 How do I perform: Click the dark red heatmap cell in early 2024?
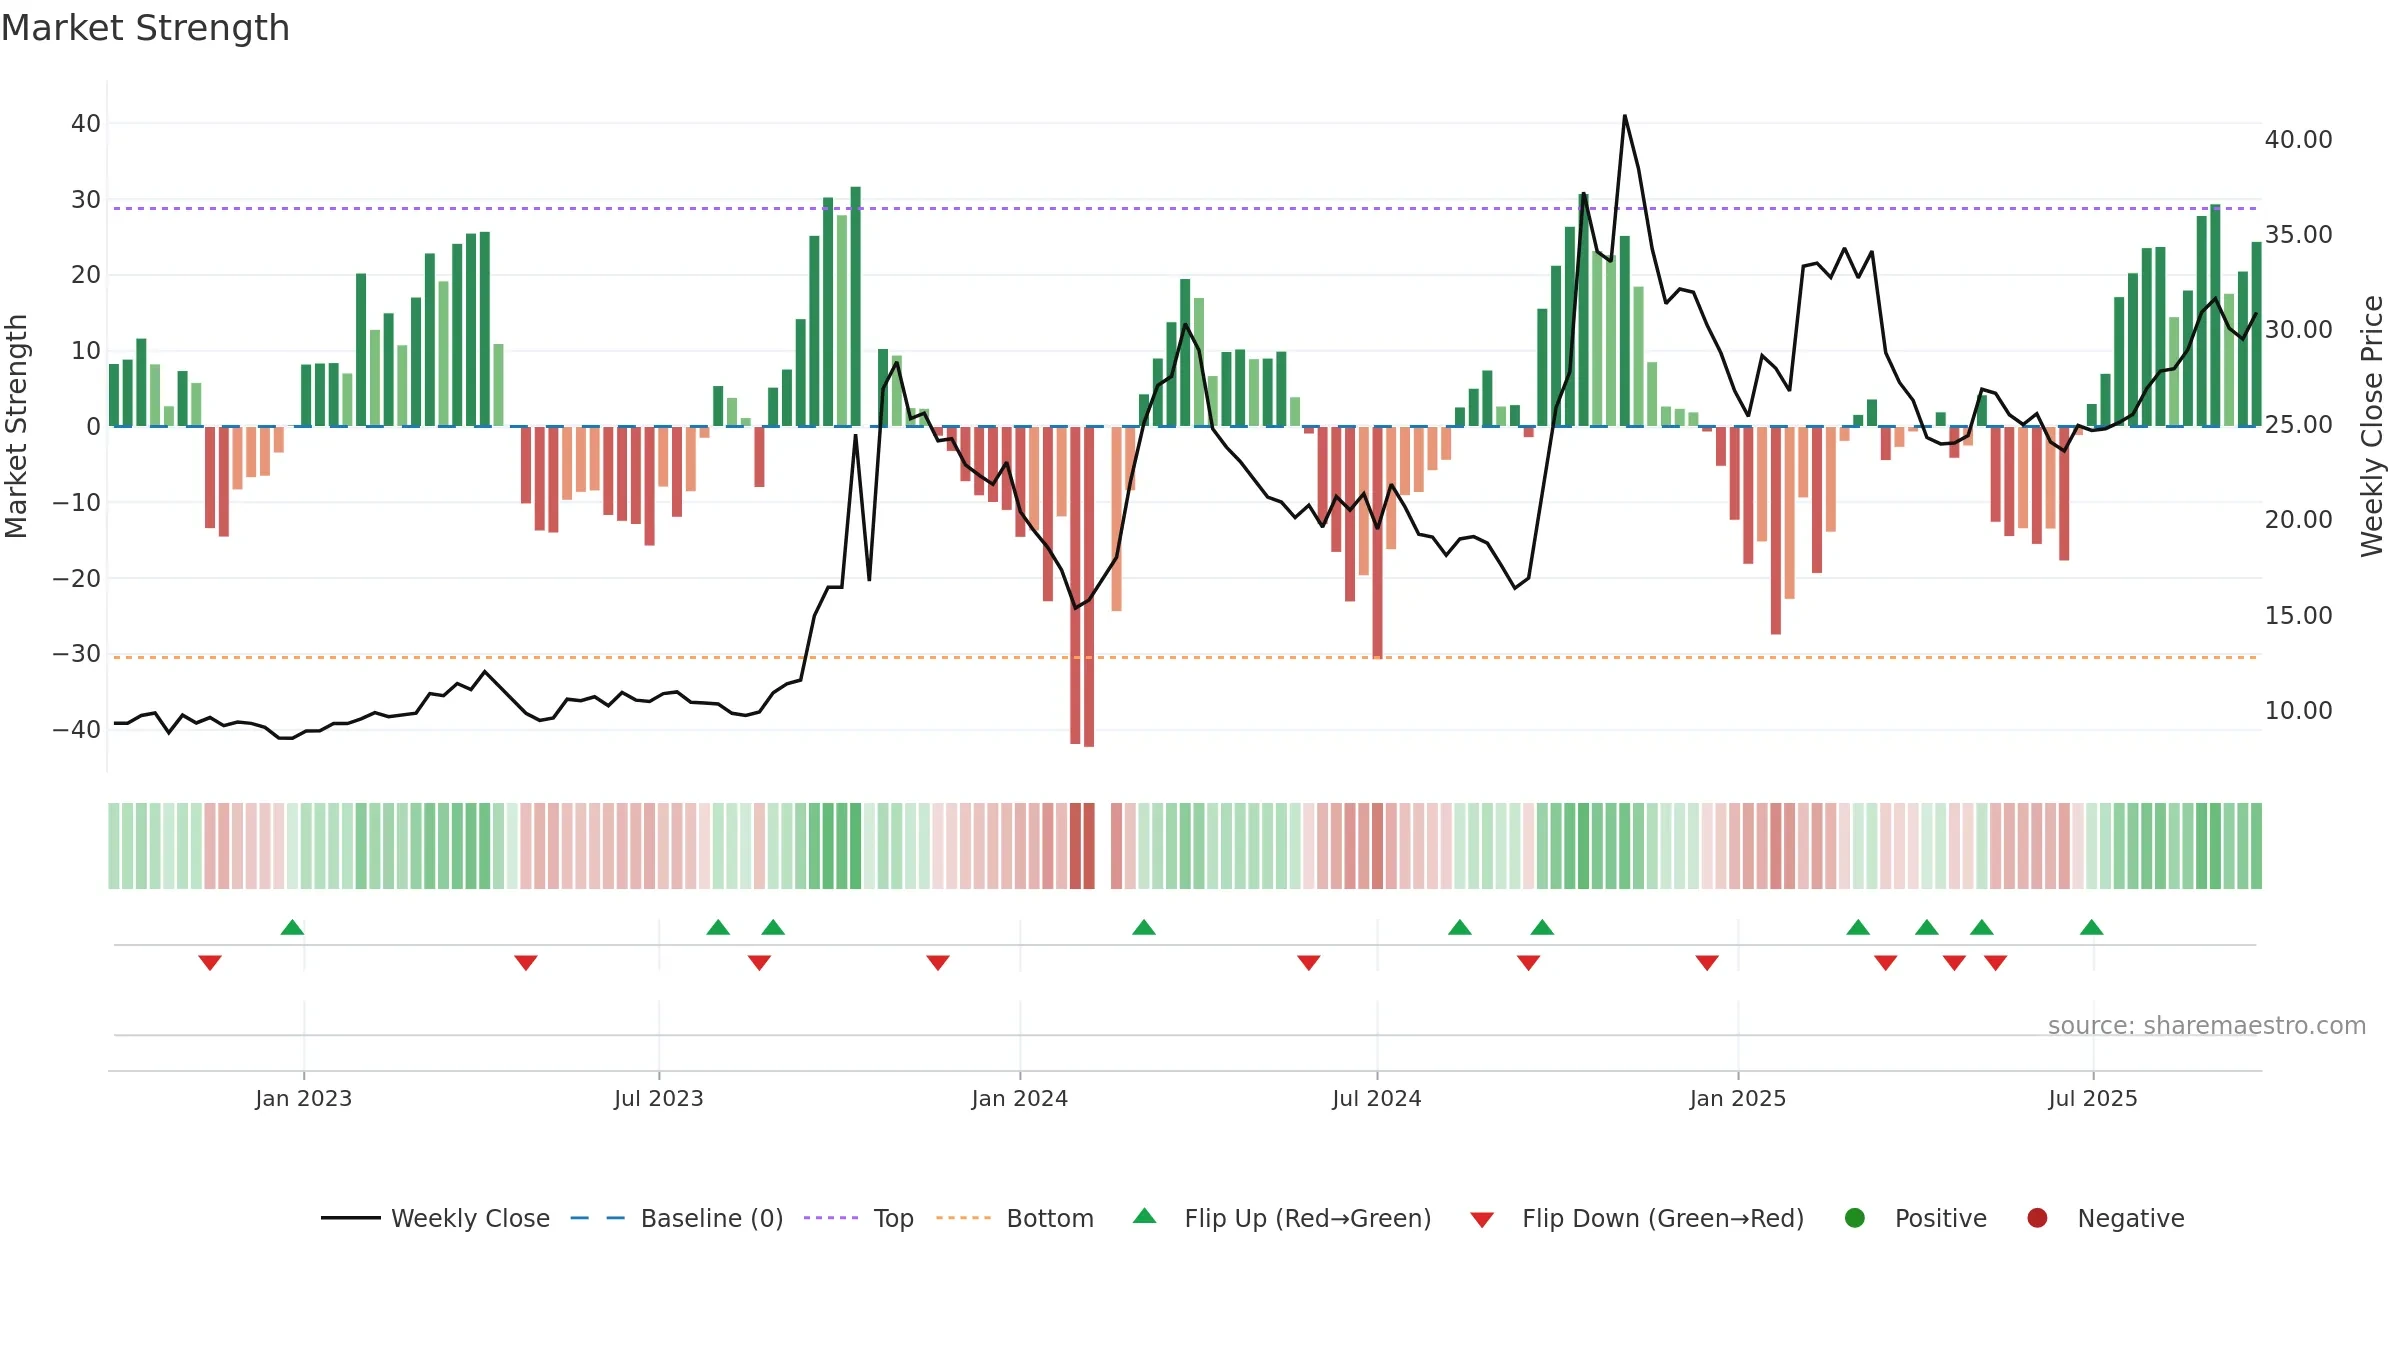tap(1089, 846)
